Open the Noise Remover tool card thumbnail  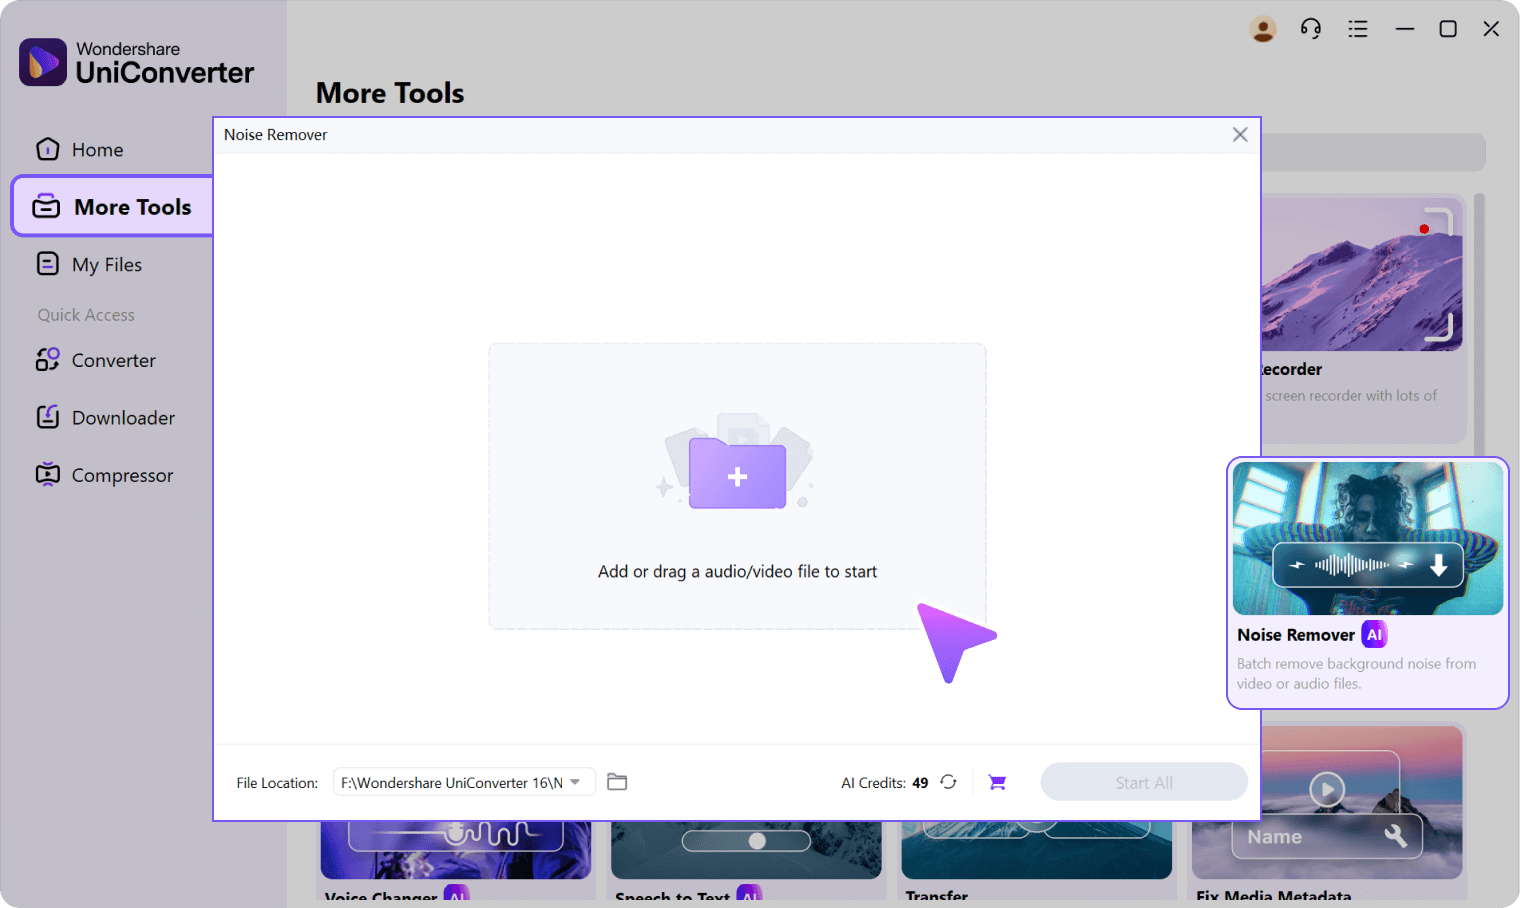pos(1367,538)
